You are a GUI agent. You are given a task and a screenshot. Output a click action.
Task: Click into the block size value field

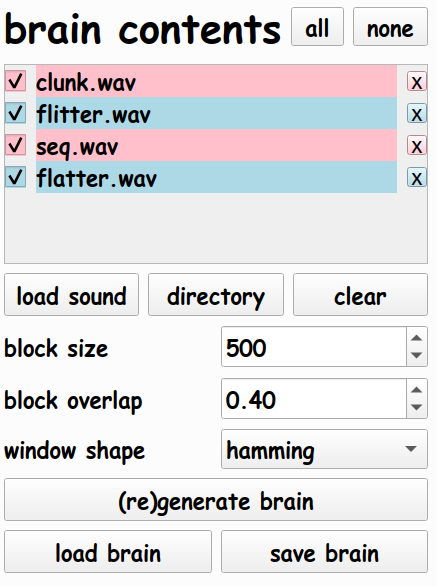[314, 347]
